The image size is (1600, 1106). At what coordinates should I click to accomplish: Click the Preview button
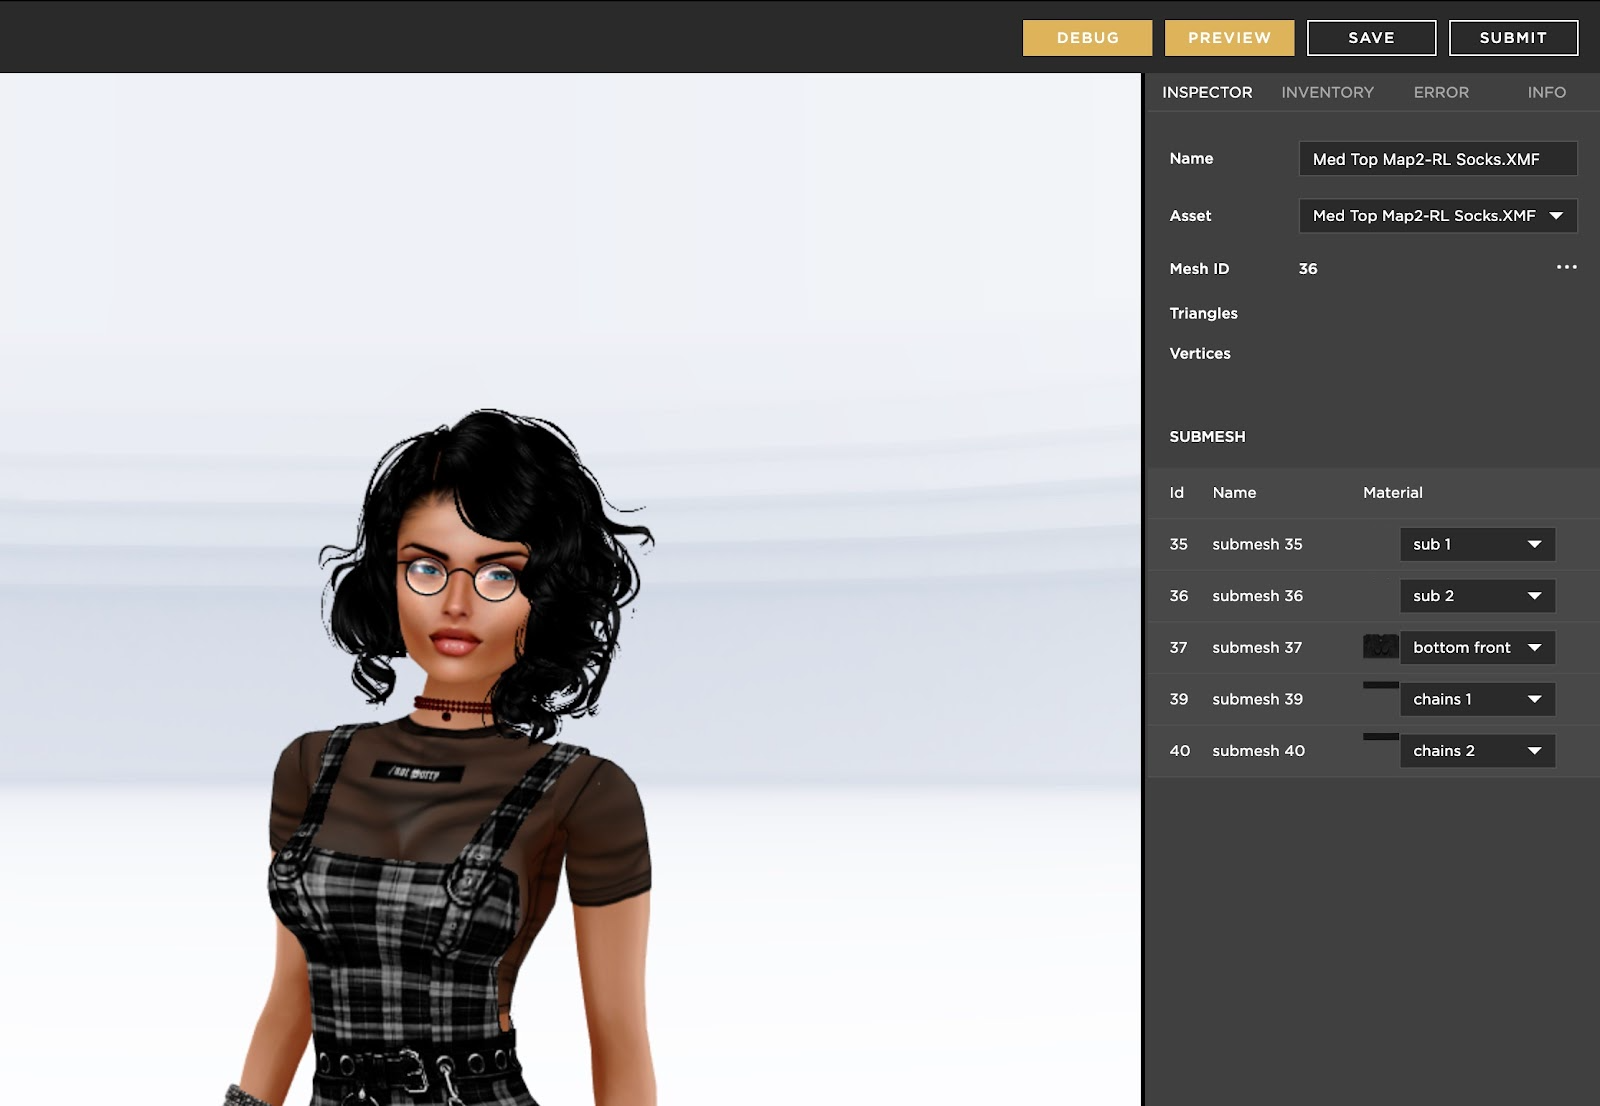(1229, 38)
